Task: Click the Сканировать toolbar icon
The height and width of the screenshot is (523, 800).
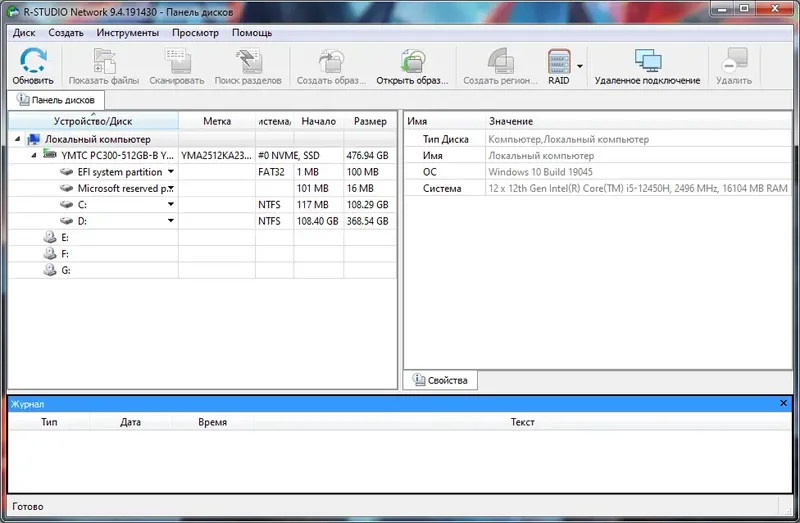Action: tap(177, 61)
